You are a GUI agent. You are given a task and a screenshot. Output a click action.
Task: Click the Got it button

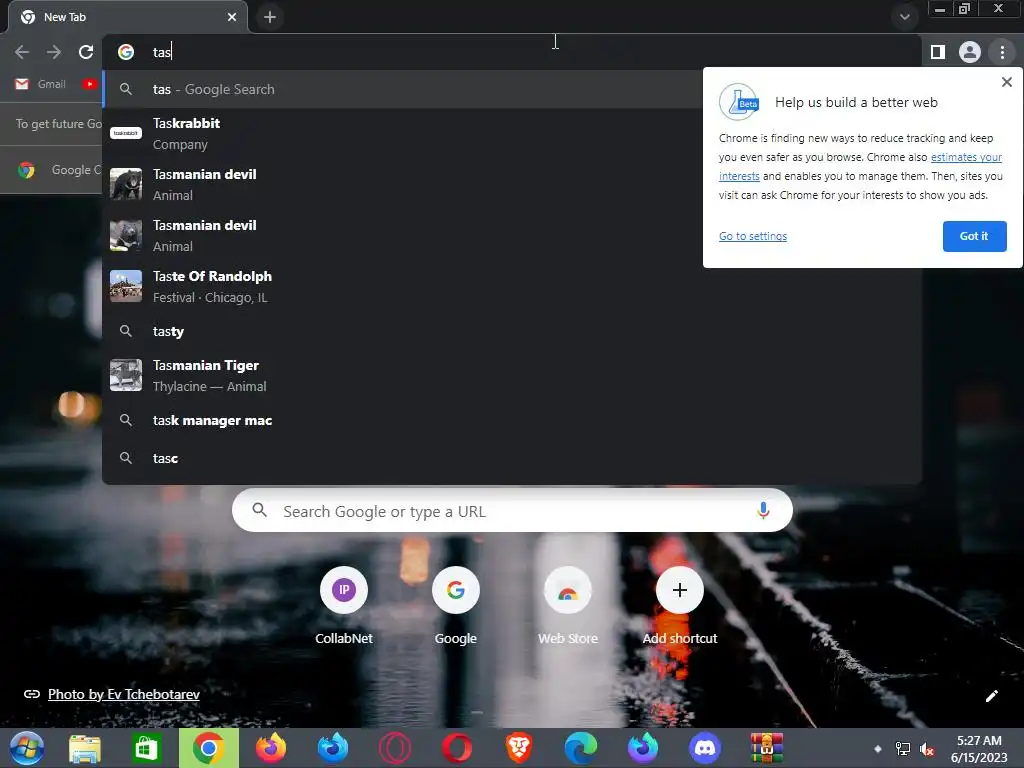click(974, 236)
